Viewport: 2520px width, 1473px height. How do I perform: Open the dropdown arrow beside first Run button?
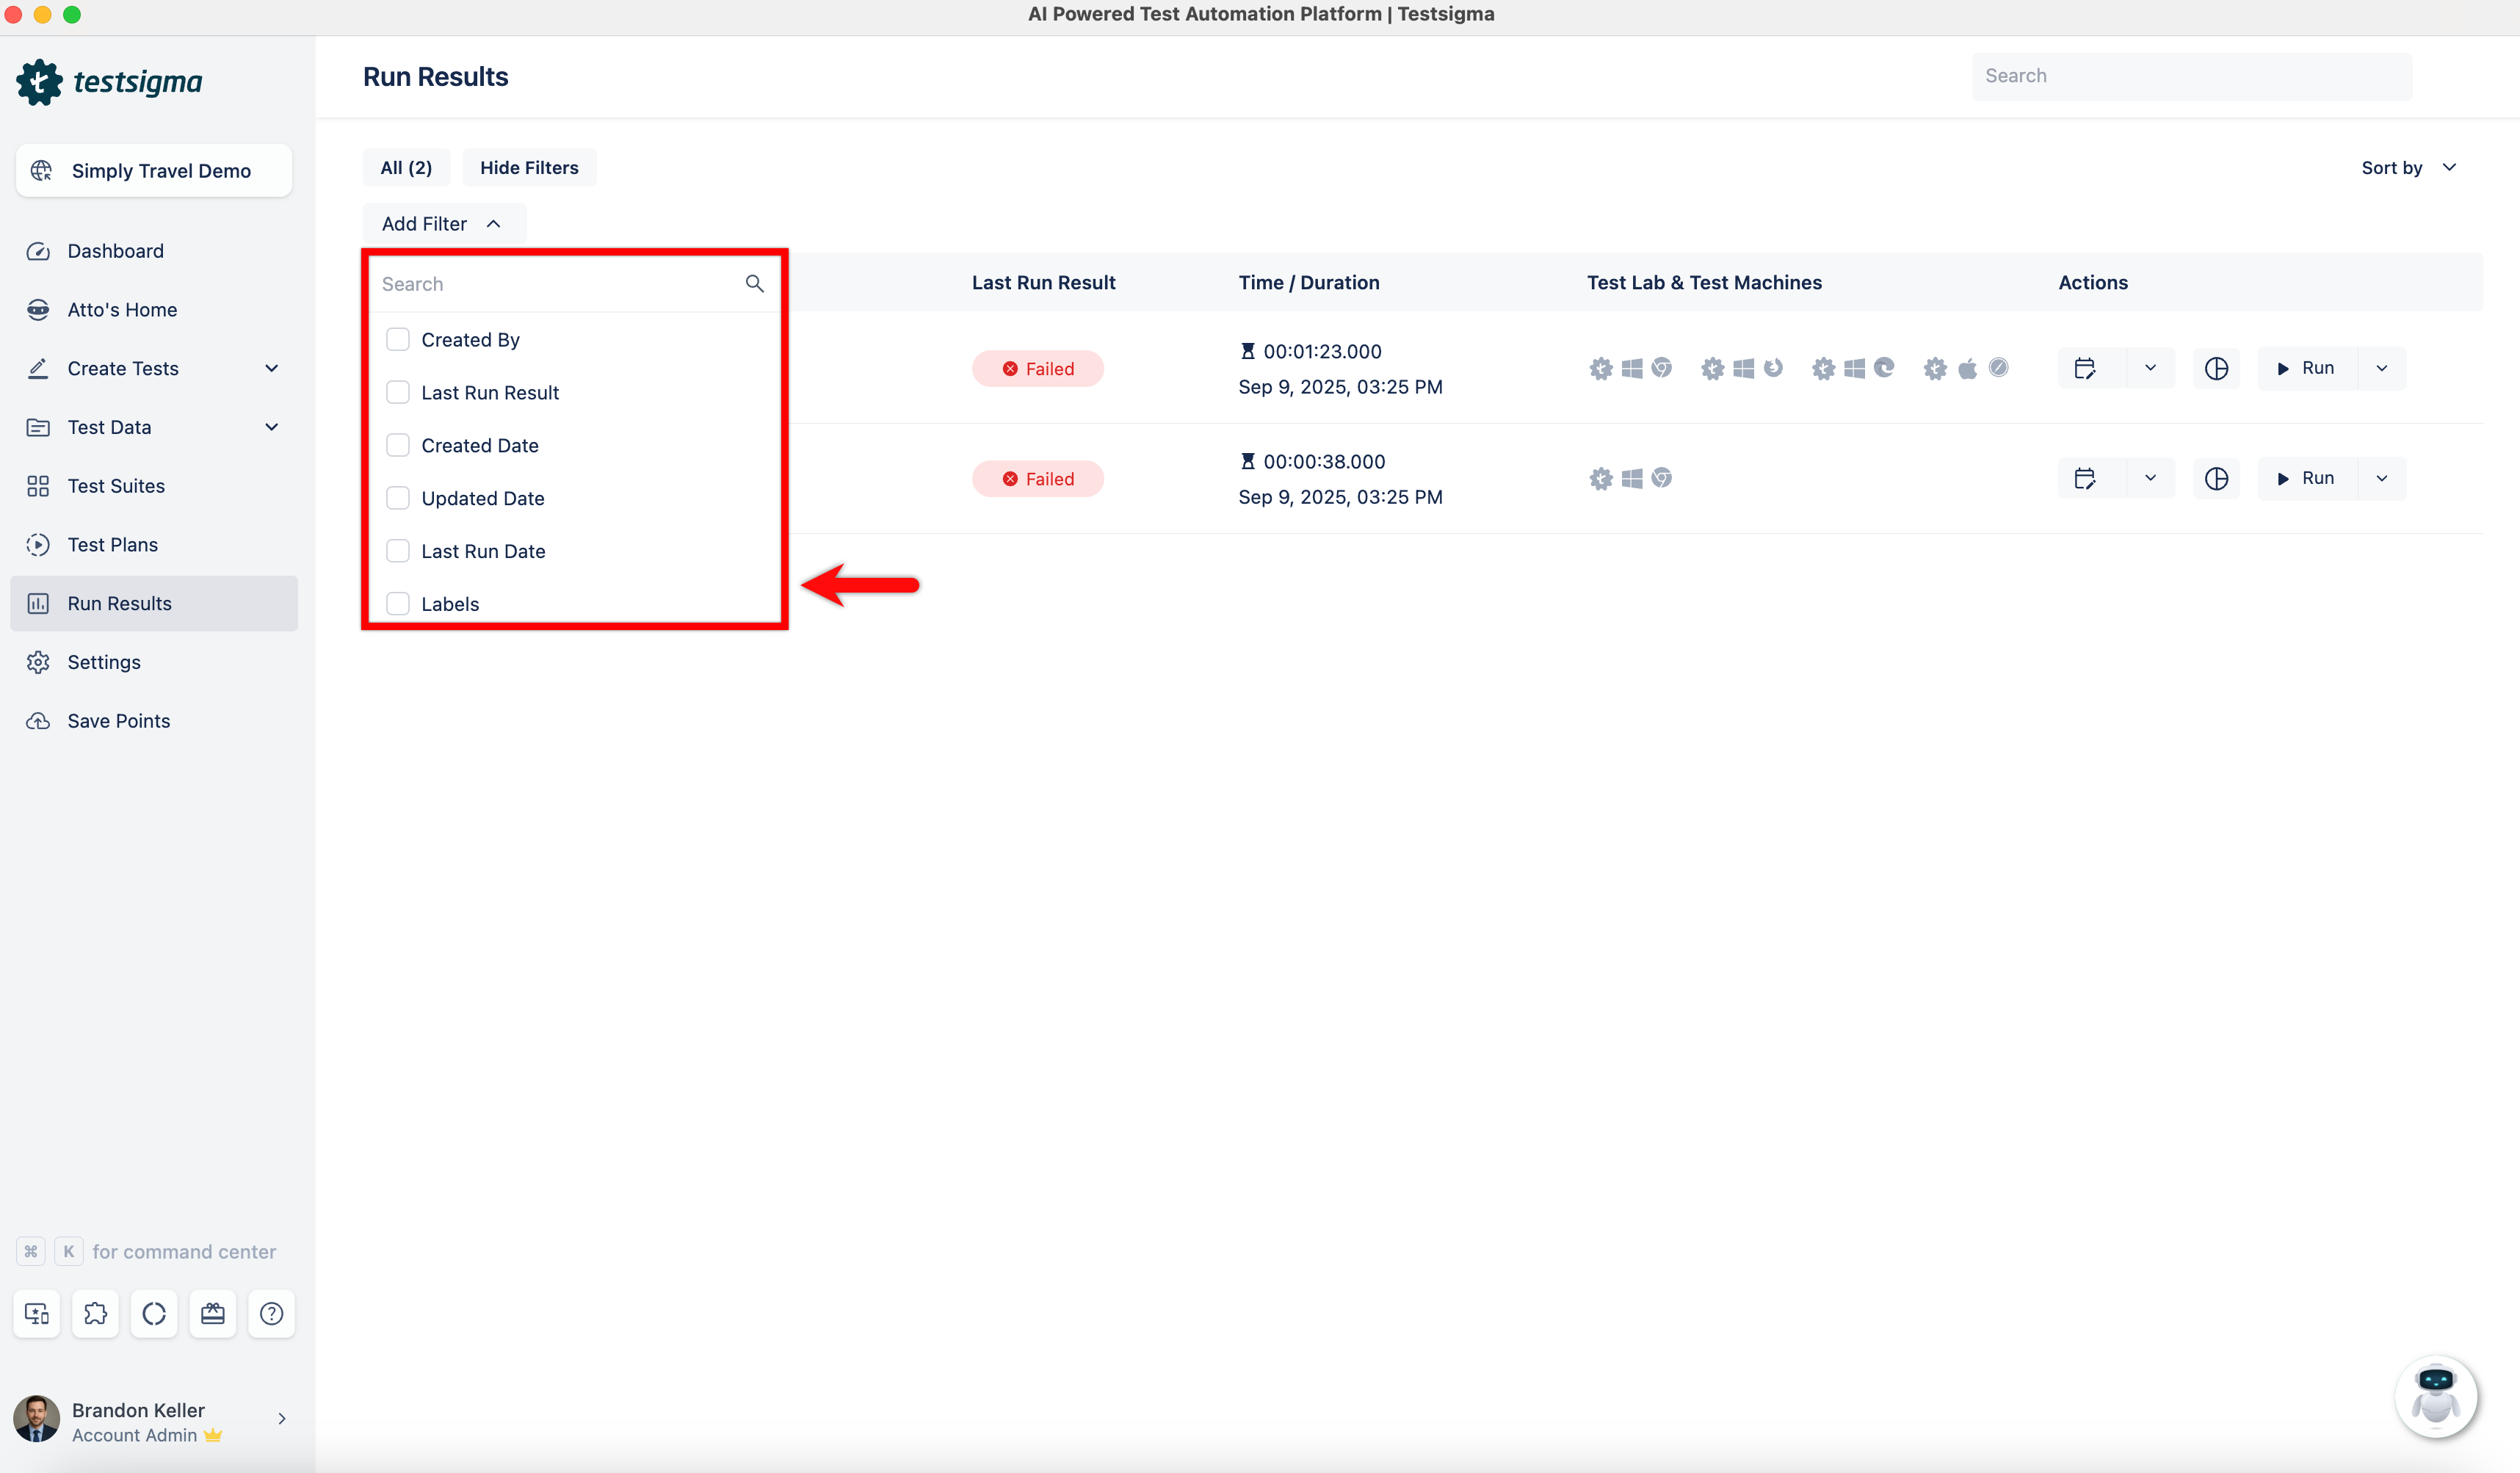(x=2382, y=368)
